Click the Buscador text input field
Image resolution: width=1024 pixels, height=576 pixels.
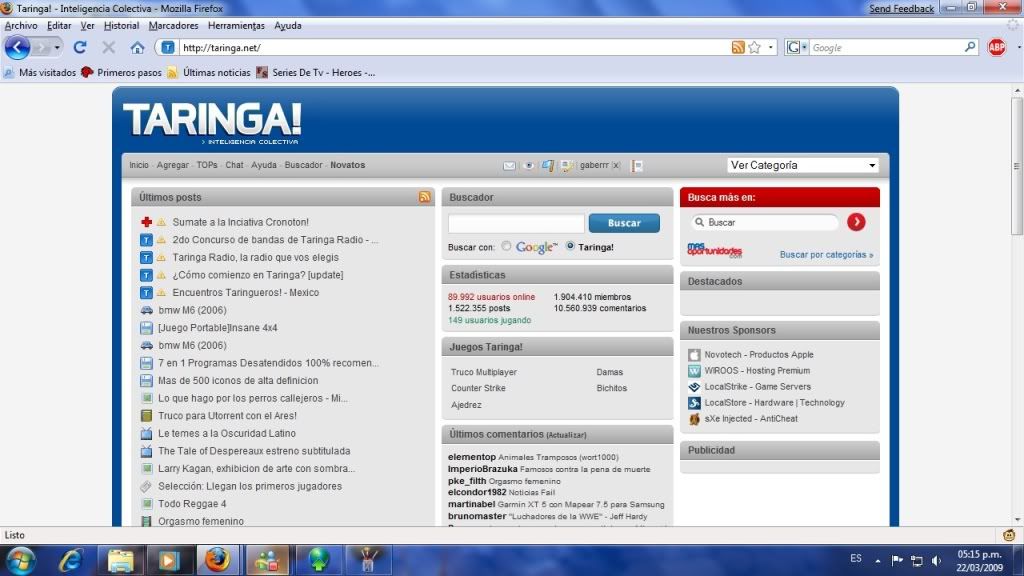pyautogui.click(x=516, y=223)
